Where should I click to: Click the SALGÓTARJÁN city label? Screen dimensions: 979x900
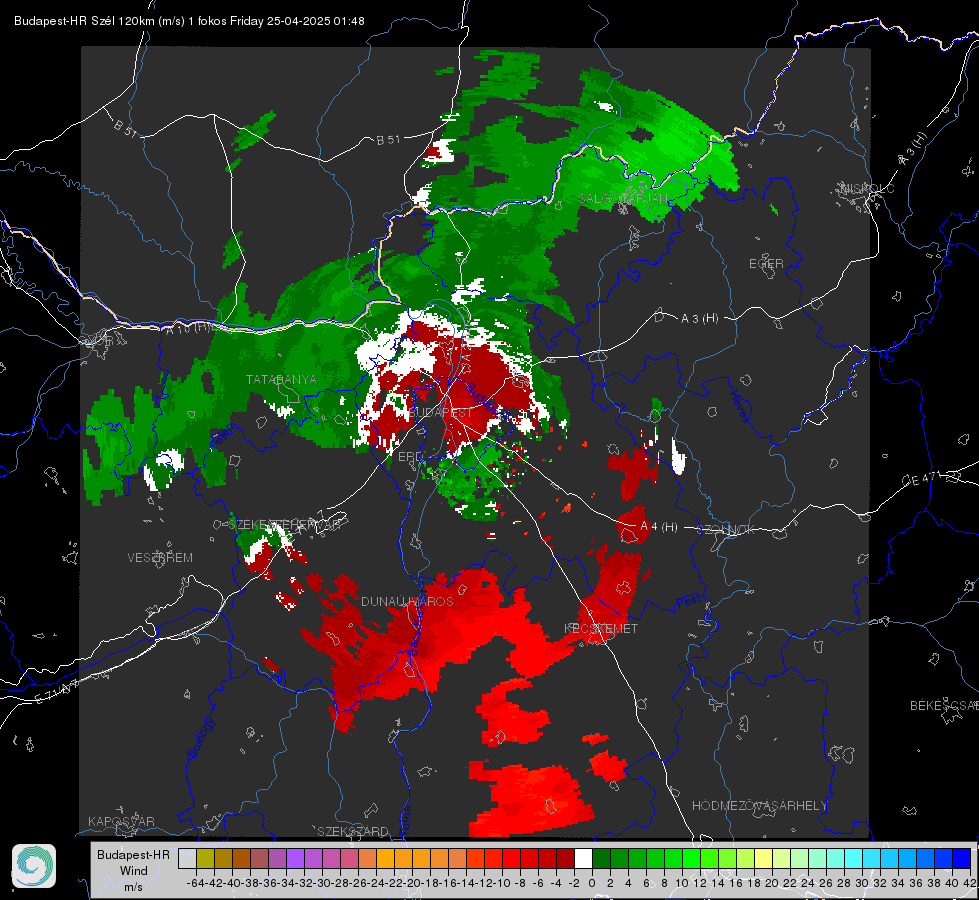tap(622, 199)
